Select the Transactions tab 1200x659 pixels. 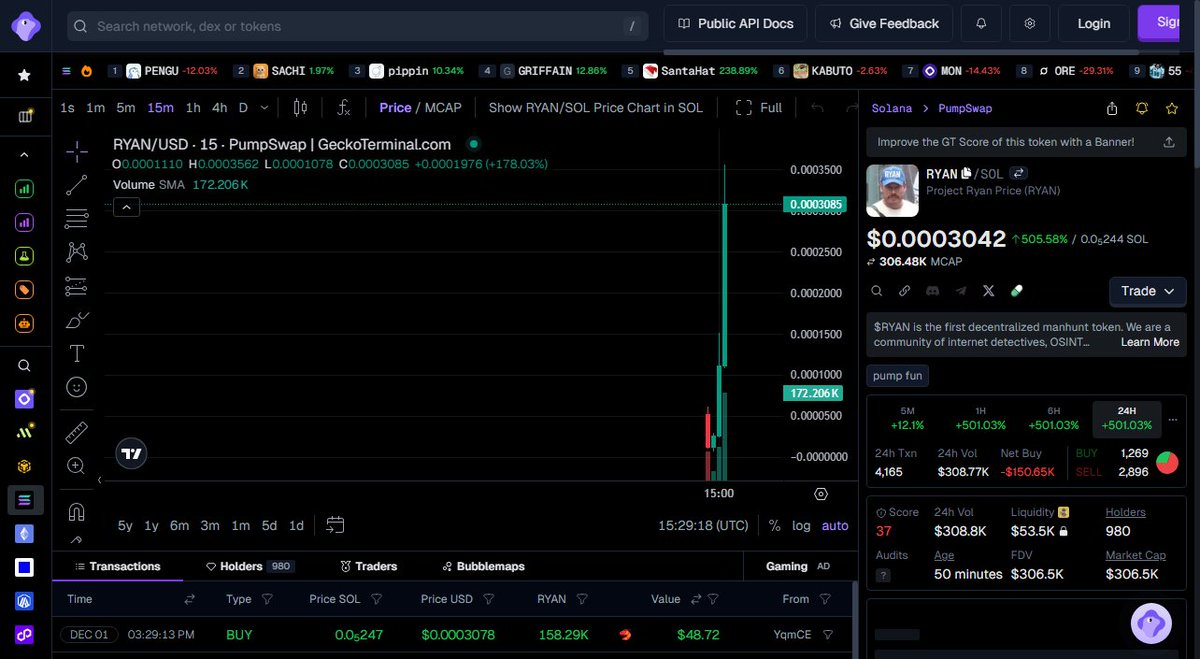(x=117, y=566)
